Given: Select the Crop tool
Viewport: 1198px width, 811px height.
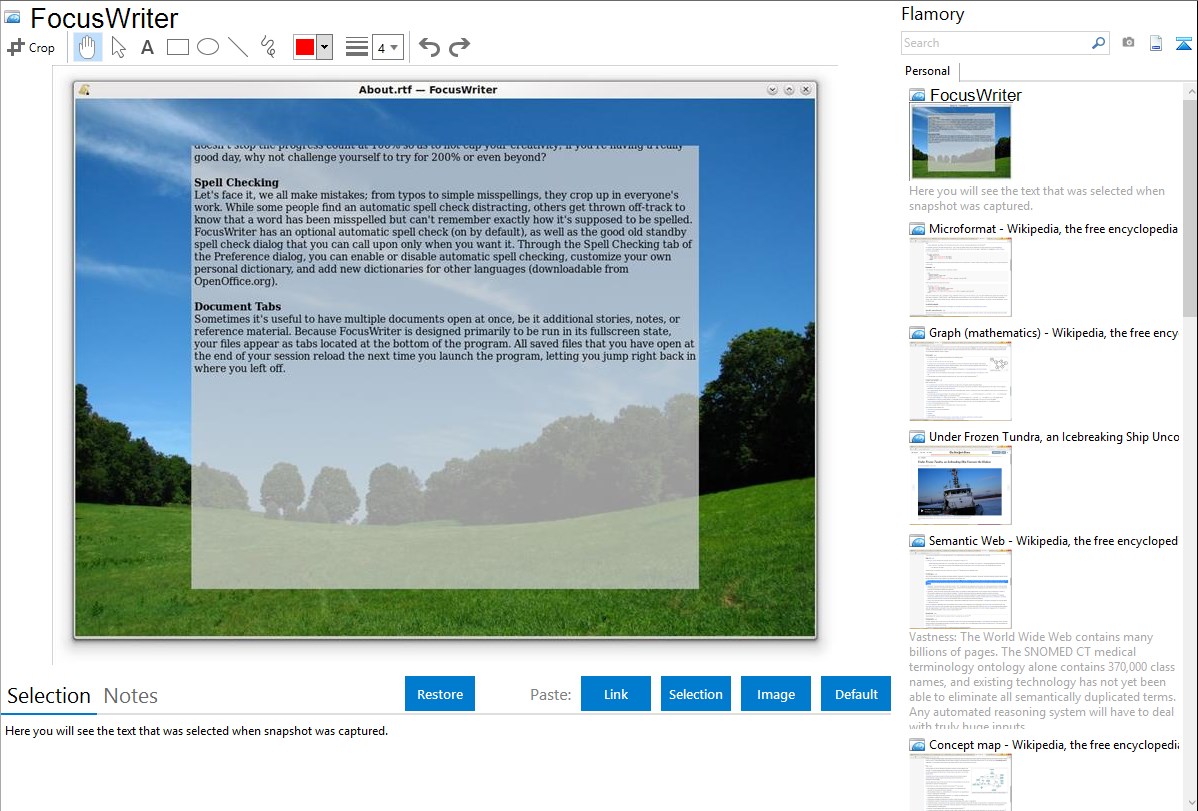Looking at the screenshot, I should coord(31,47).
